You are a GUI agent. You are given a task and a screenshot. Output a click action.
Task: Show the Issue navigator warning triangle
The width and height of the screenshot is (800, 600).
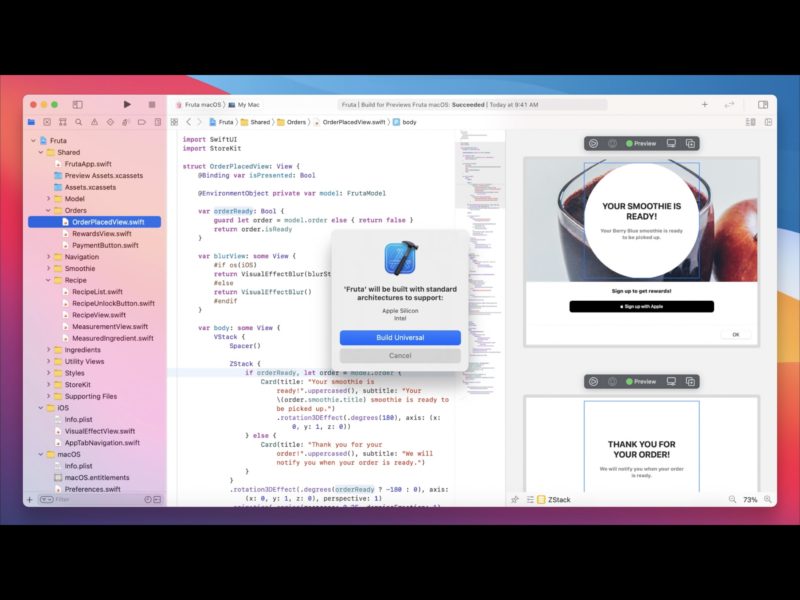tap(94, 122)
